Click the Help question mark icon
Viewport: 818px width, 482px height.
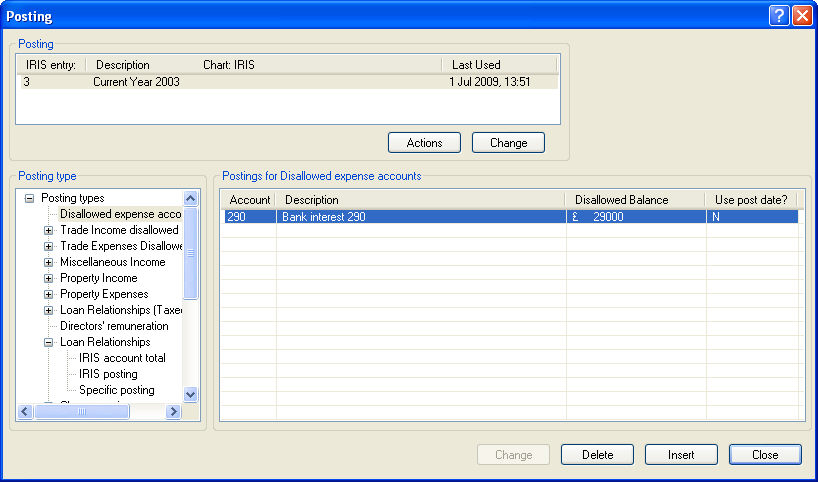coord(780,16)
